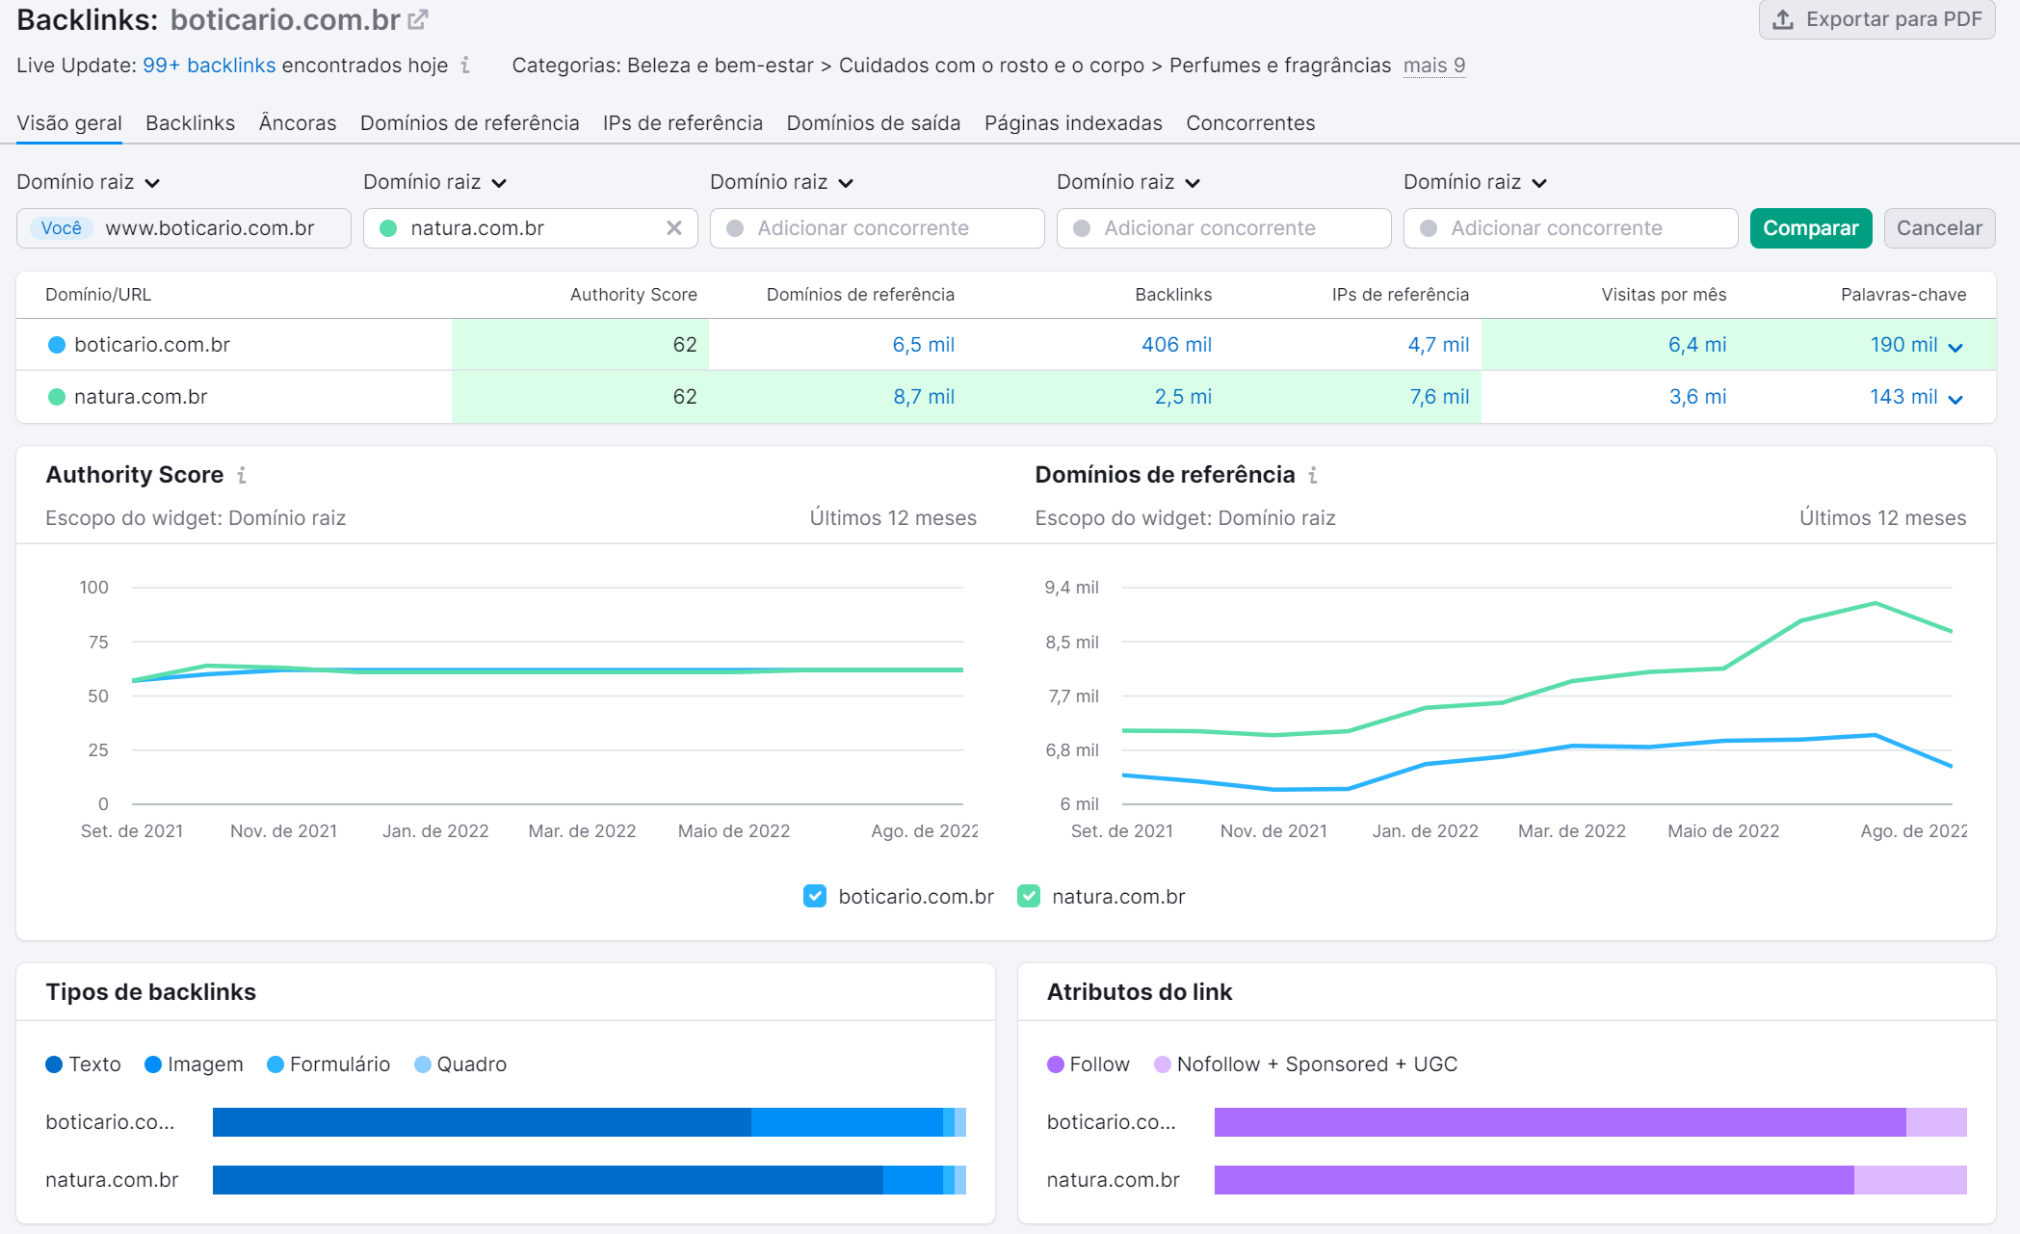2020x1234 pixels.
Task: Expand 'mais 9' categories
Action: coord(1434,65)
